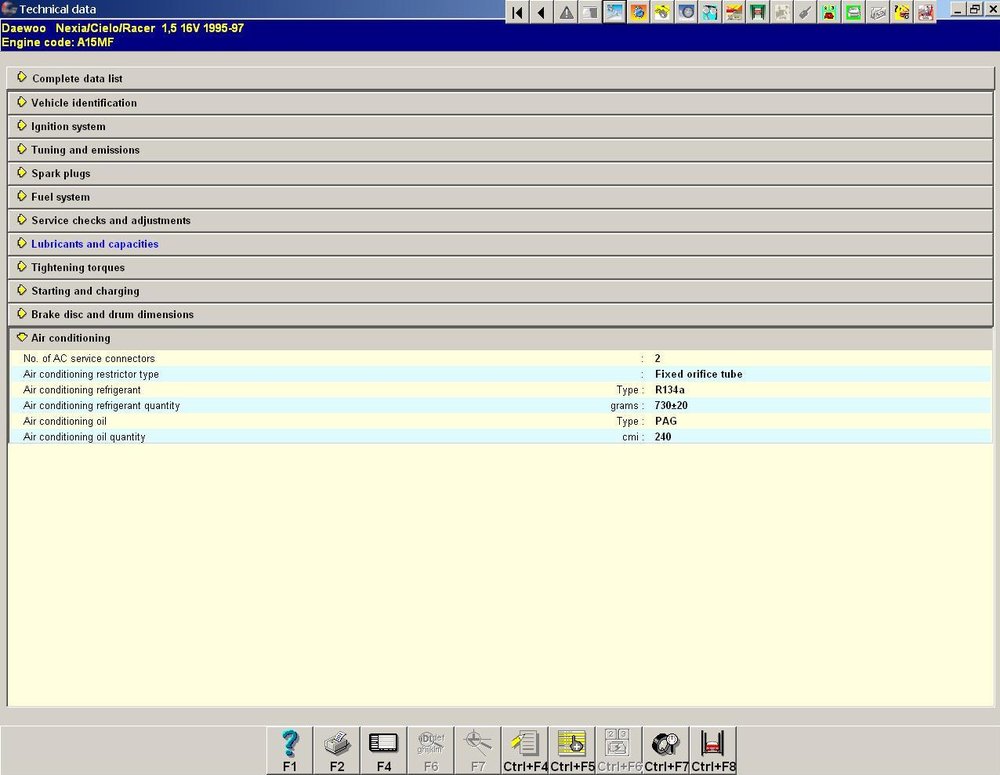1000x775 pixels.
Task: Click the Daewoo Nexia/Cielo/Racer vehicle title
Action: tap(122, 28)
